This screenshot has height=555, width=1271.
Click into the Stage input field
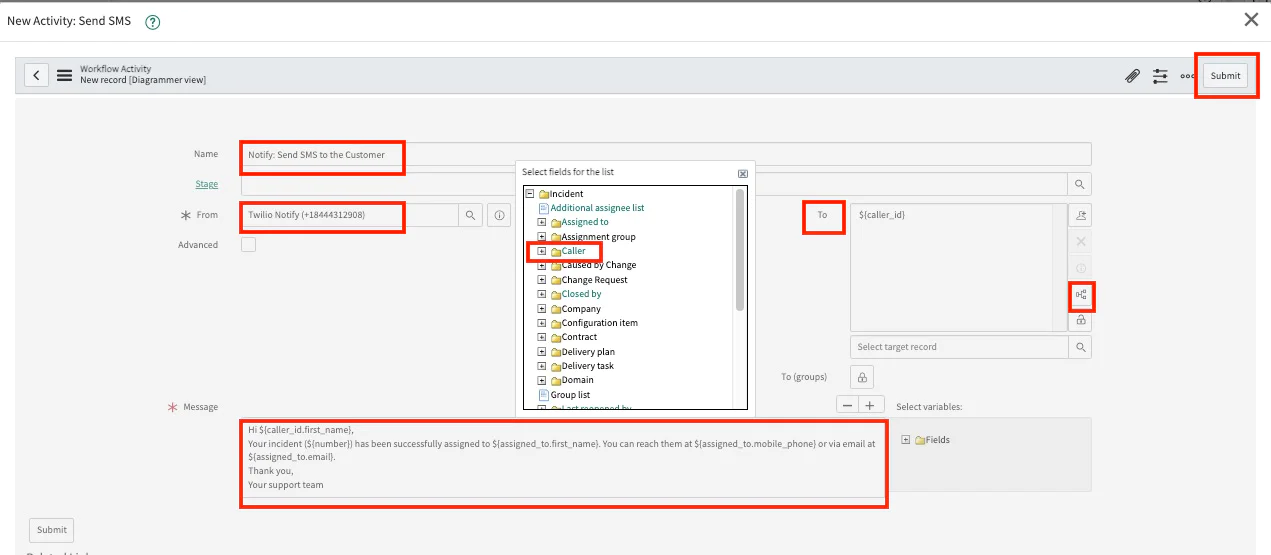tap(654, 184)
